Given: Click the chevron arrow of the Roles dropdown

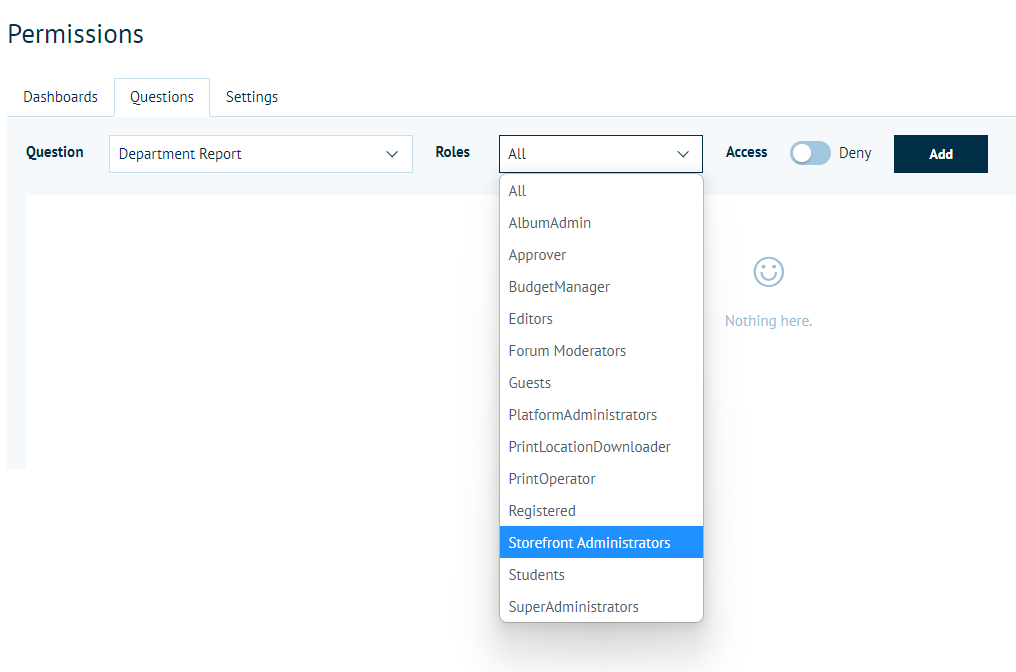Looking at the screenshot, I should coord(683,154).
